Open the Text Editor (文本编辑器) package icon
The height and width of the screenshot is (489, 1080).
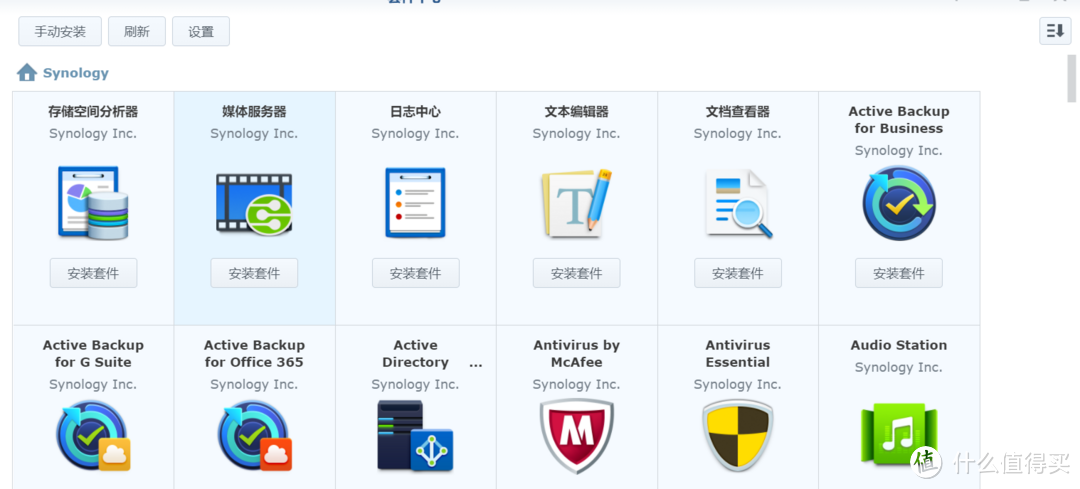pyautogui.click(x=577, y=202)
